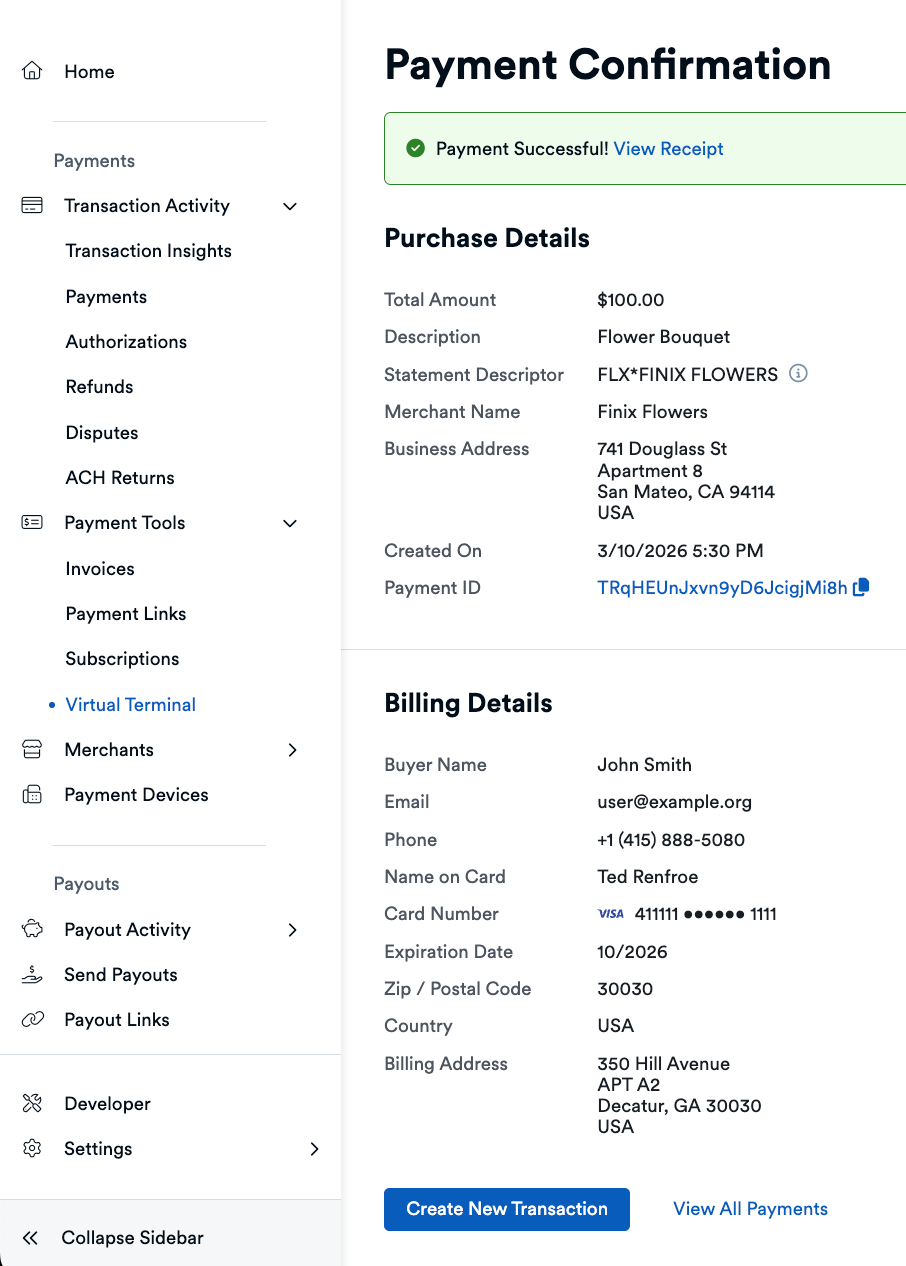Go to Subscriptions in sidebar

click(122, 659)
